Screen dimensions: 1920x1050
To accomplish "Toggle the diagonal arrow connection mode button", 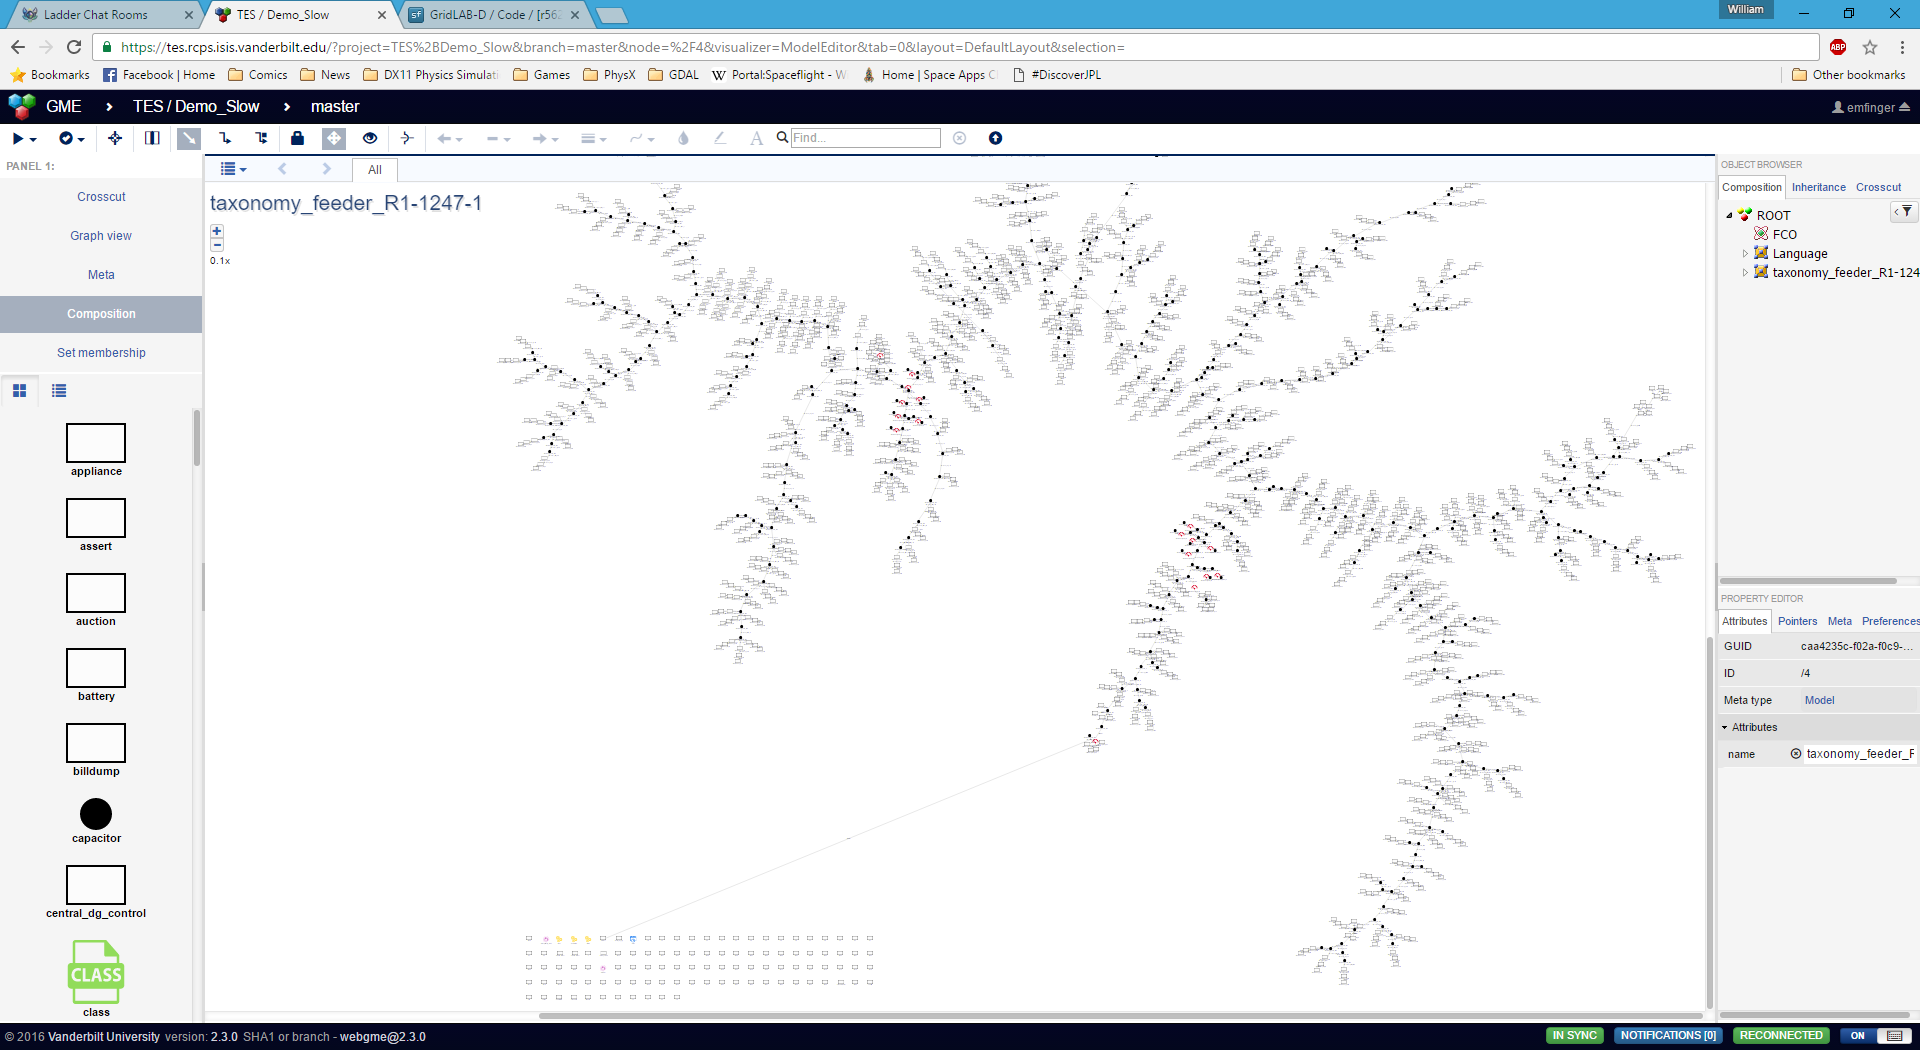I will [189, 138].
